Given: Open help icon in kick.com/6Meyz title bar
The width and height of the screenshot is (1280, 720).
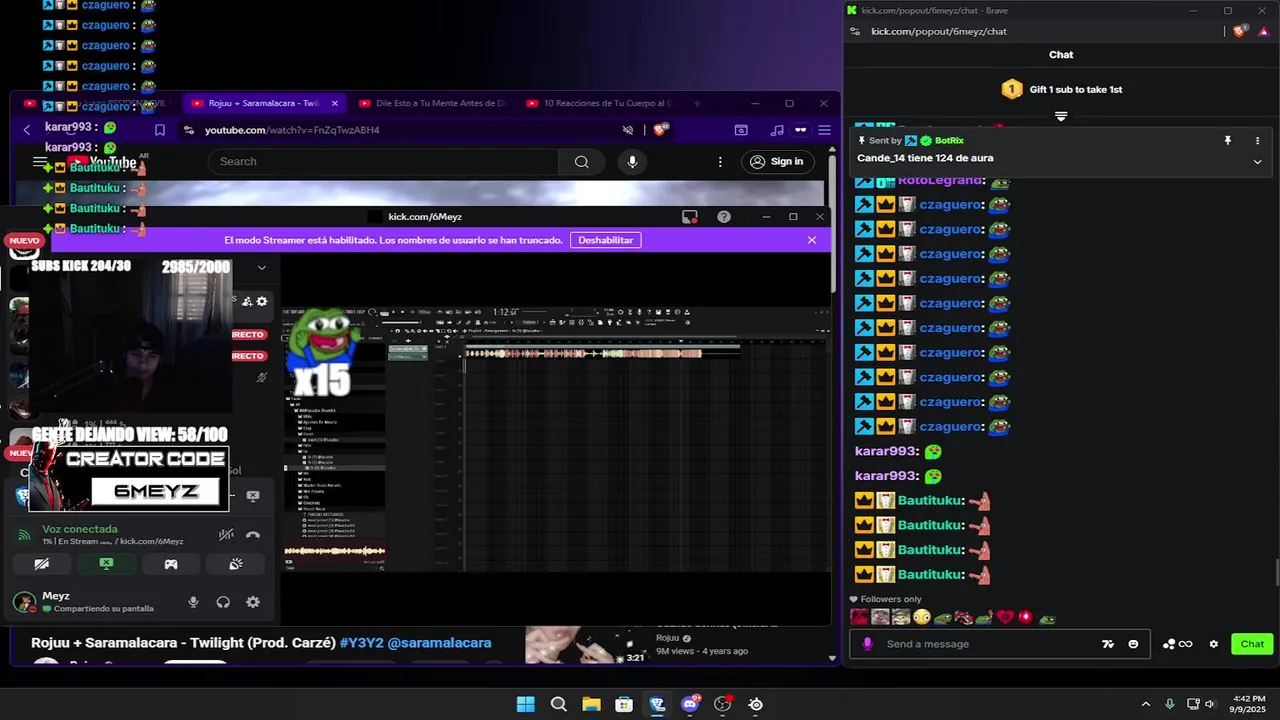Looking at the screenshot, I should click(x=724, y=217).
